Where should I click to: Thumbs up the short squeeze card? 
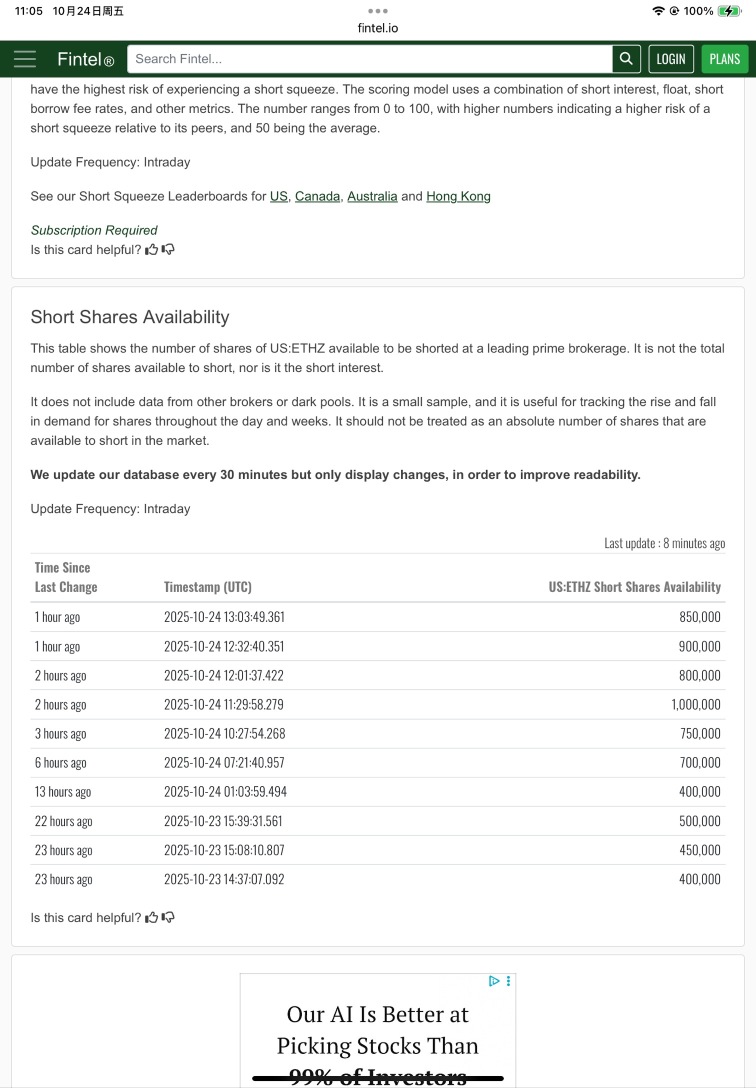152,250
